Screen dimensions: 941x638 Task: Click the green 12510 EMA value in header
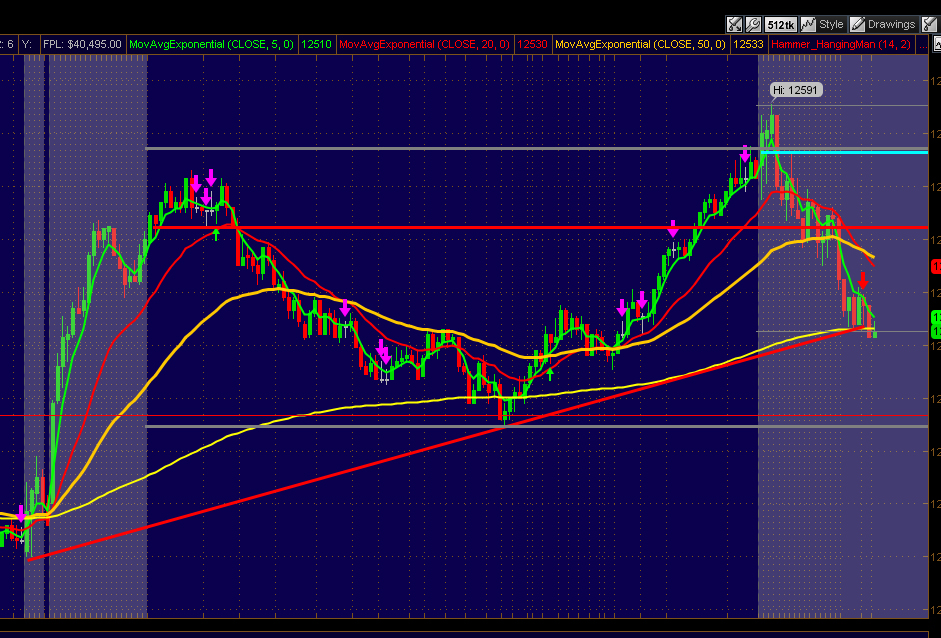coord(316,44)
